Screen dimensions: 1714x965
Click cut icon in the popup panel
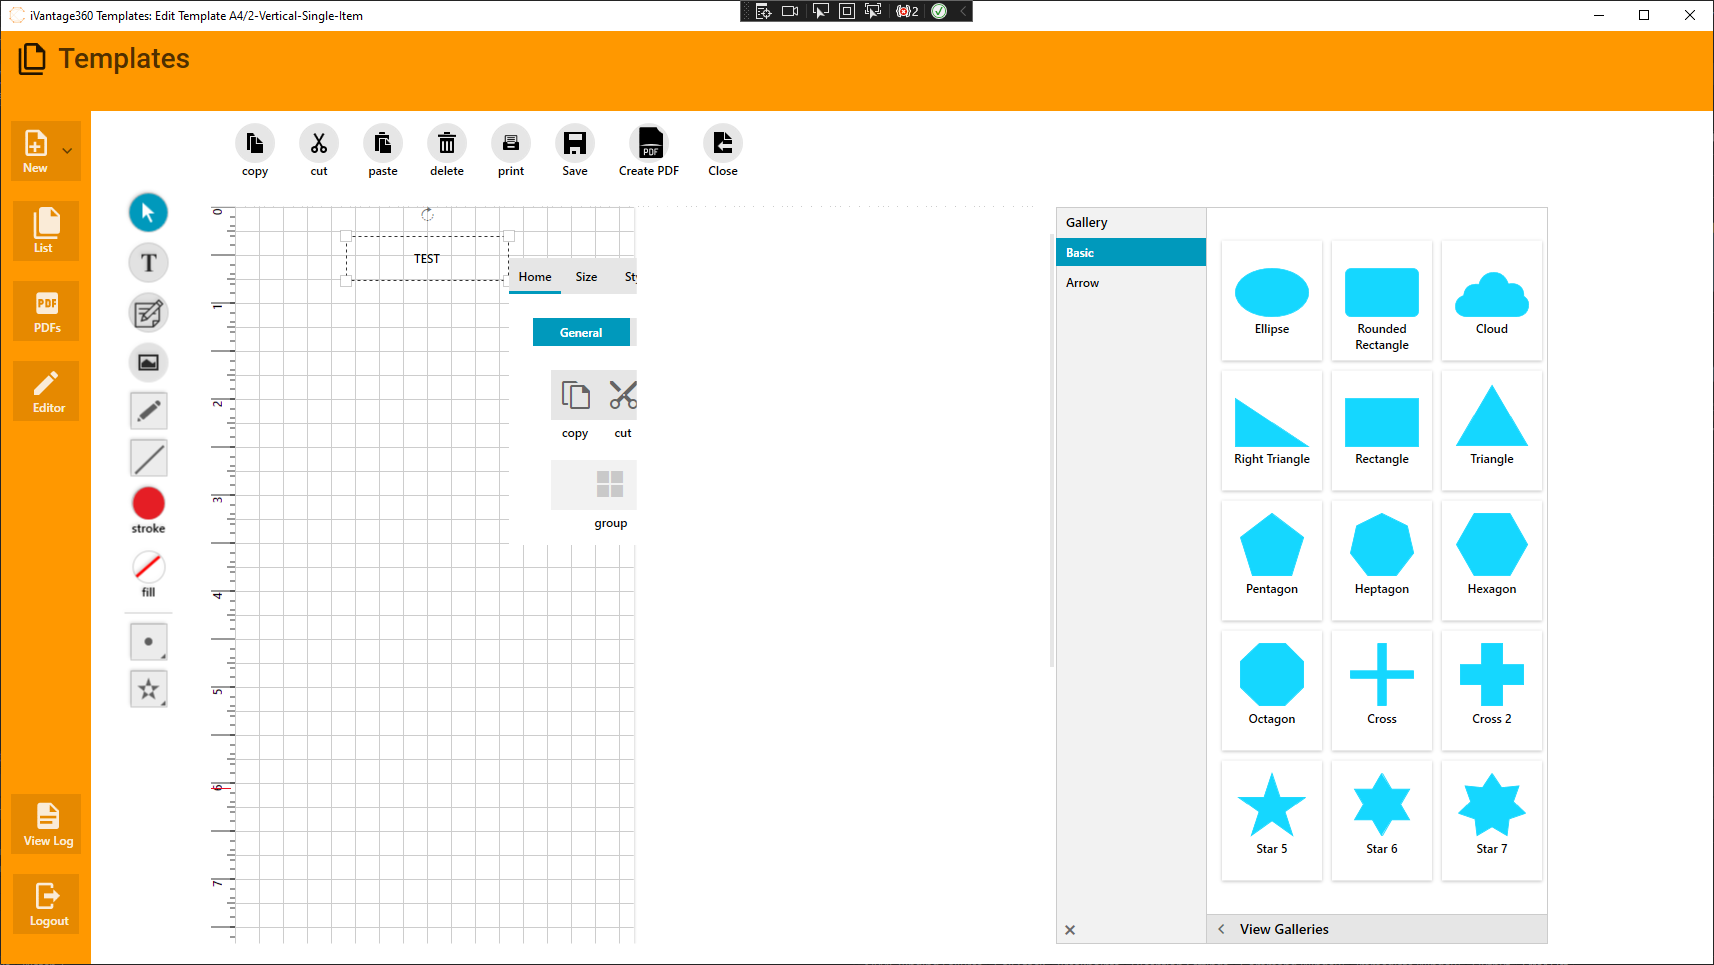(621, 395)
